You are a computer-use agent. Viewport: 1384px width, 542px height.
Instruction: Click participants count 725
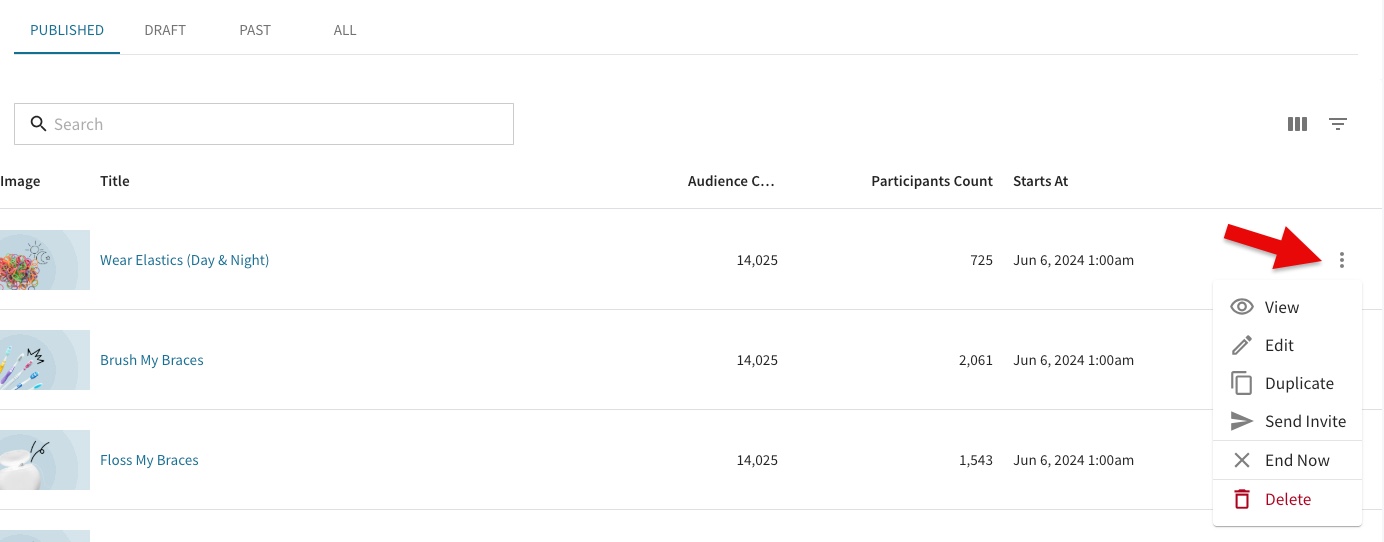point(981,260)
